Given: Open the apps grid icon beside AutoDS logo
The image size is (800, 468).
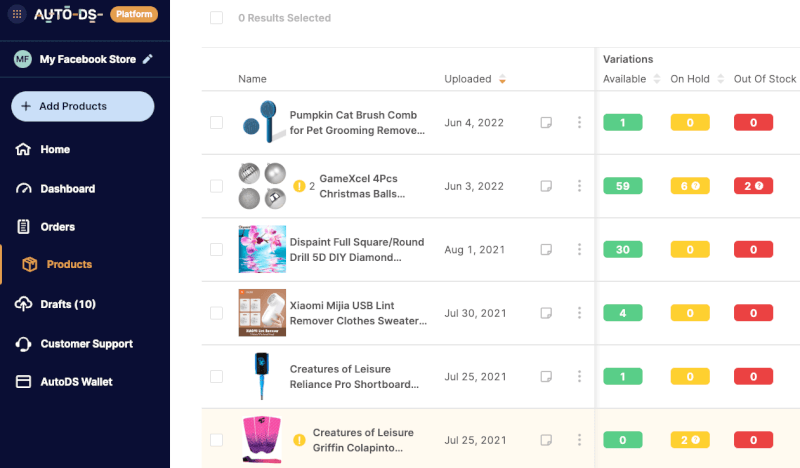Looking at the screenshot, I should point(17,14).
